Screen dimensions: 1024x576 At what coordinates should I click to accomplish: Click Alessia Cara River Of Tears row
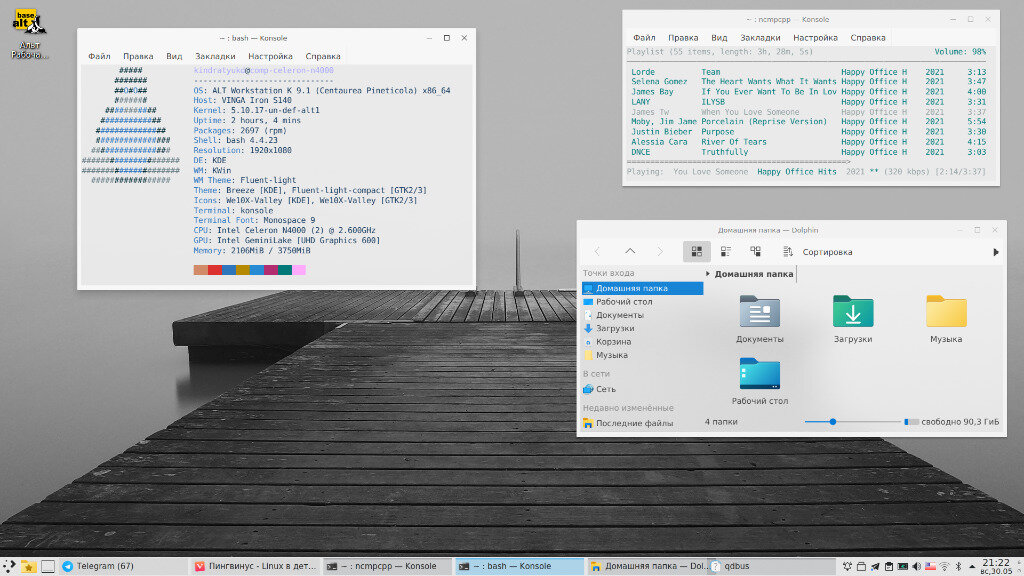(x=808, y=142)
